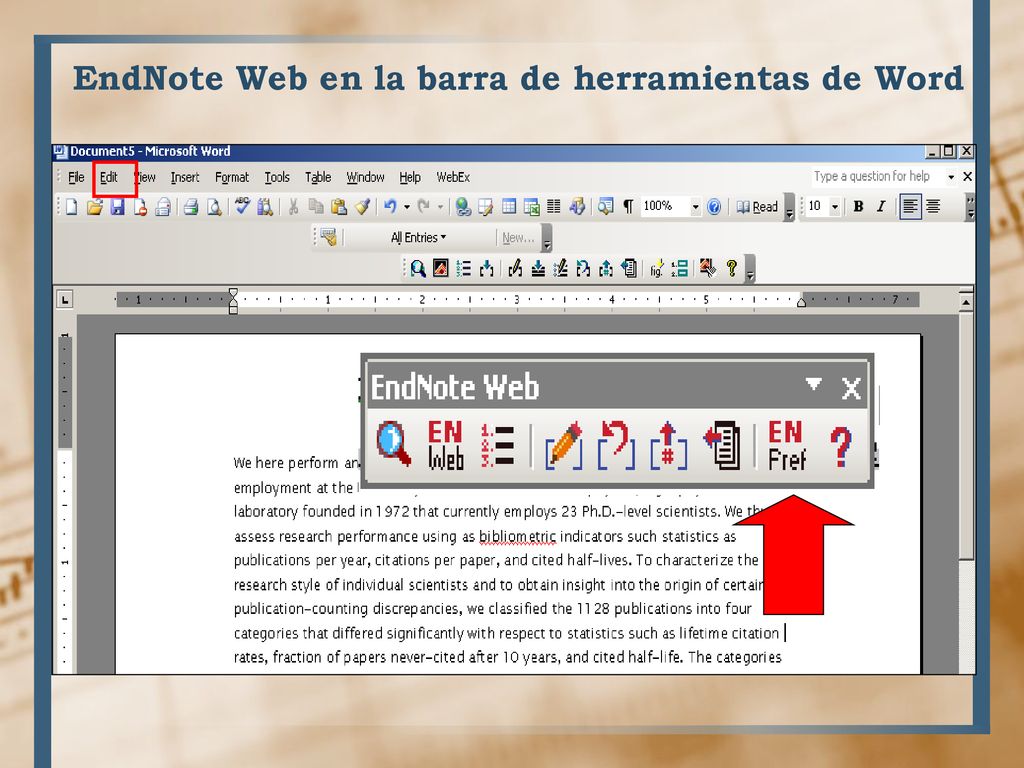Click Format Bibliography in large EndNote Web toolbar

tap(498, 445)
